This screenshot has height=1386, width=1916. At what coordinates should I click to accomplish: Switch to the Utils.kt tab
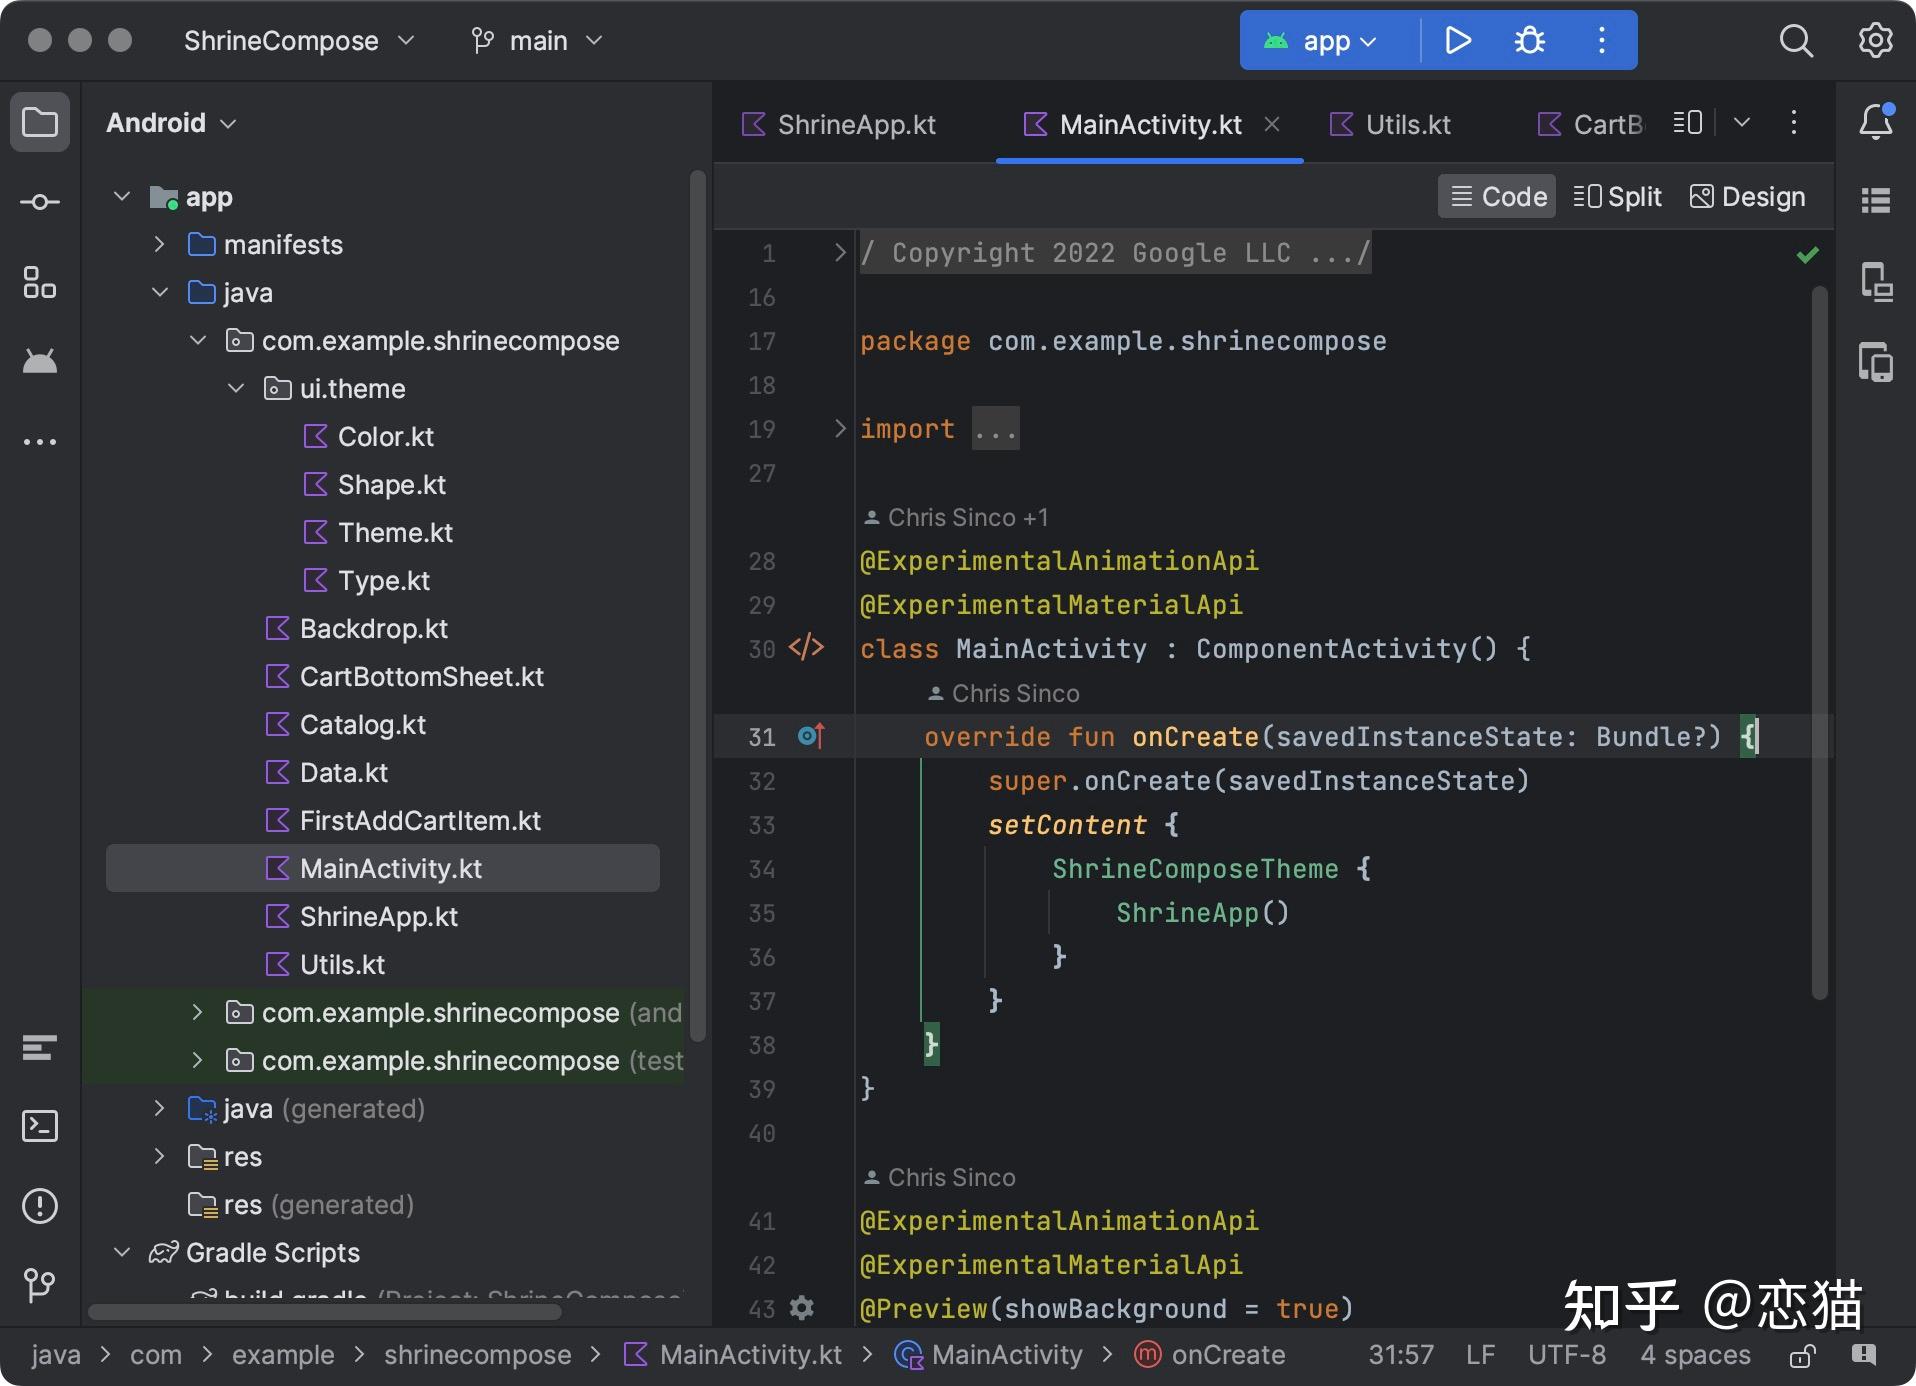(1408, 124)
